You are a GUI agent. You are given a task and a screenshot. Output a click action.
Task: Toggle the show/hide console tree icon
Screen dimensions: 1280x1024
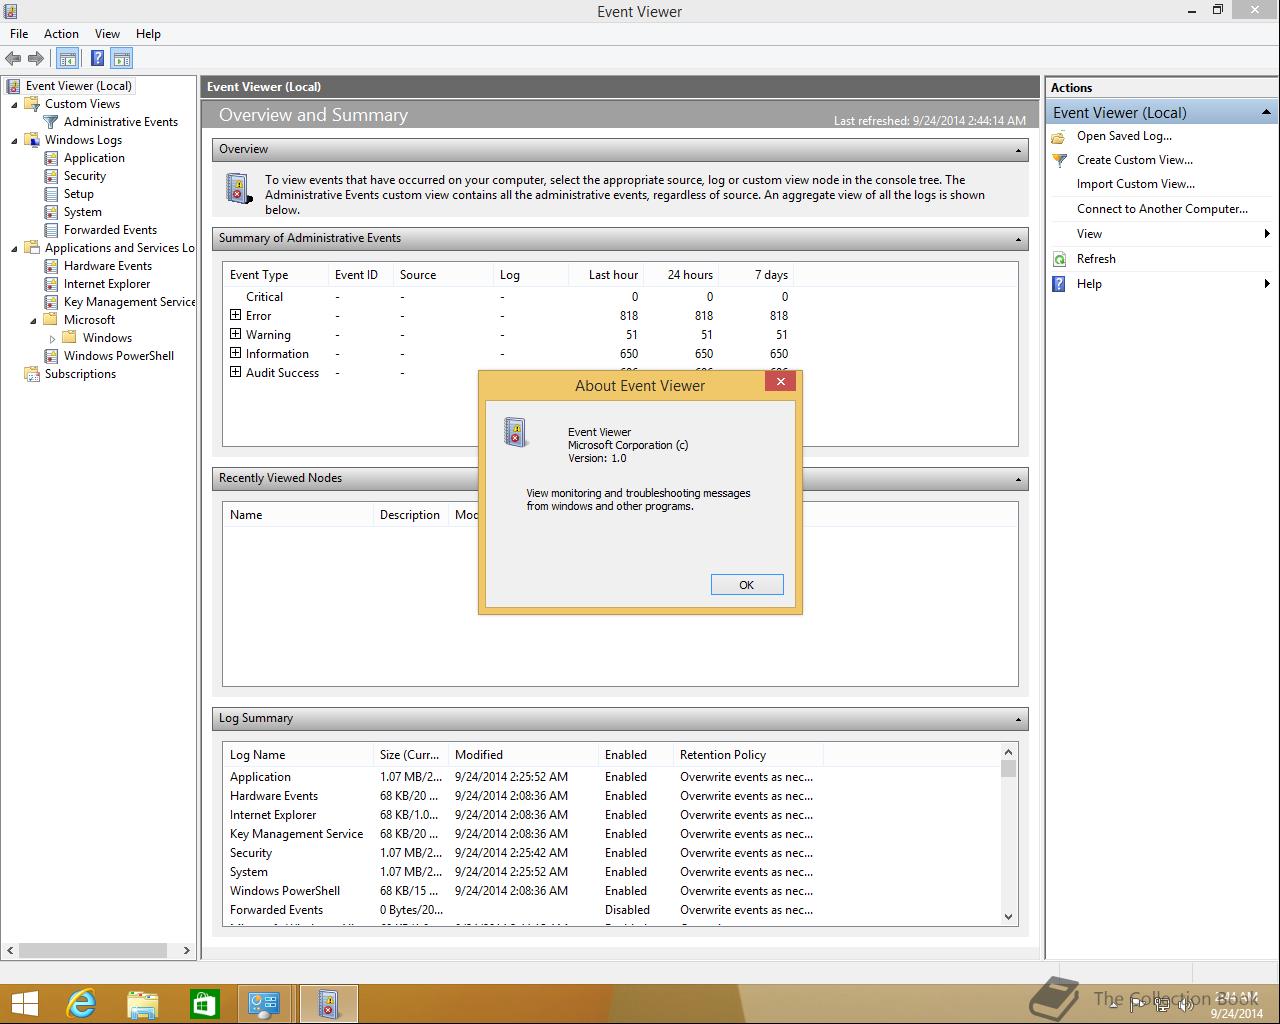point(67,59)
